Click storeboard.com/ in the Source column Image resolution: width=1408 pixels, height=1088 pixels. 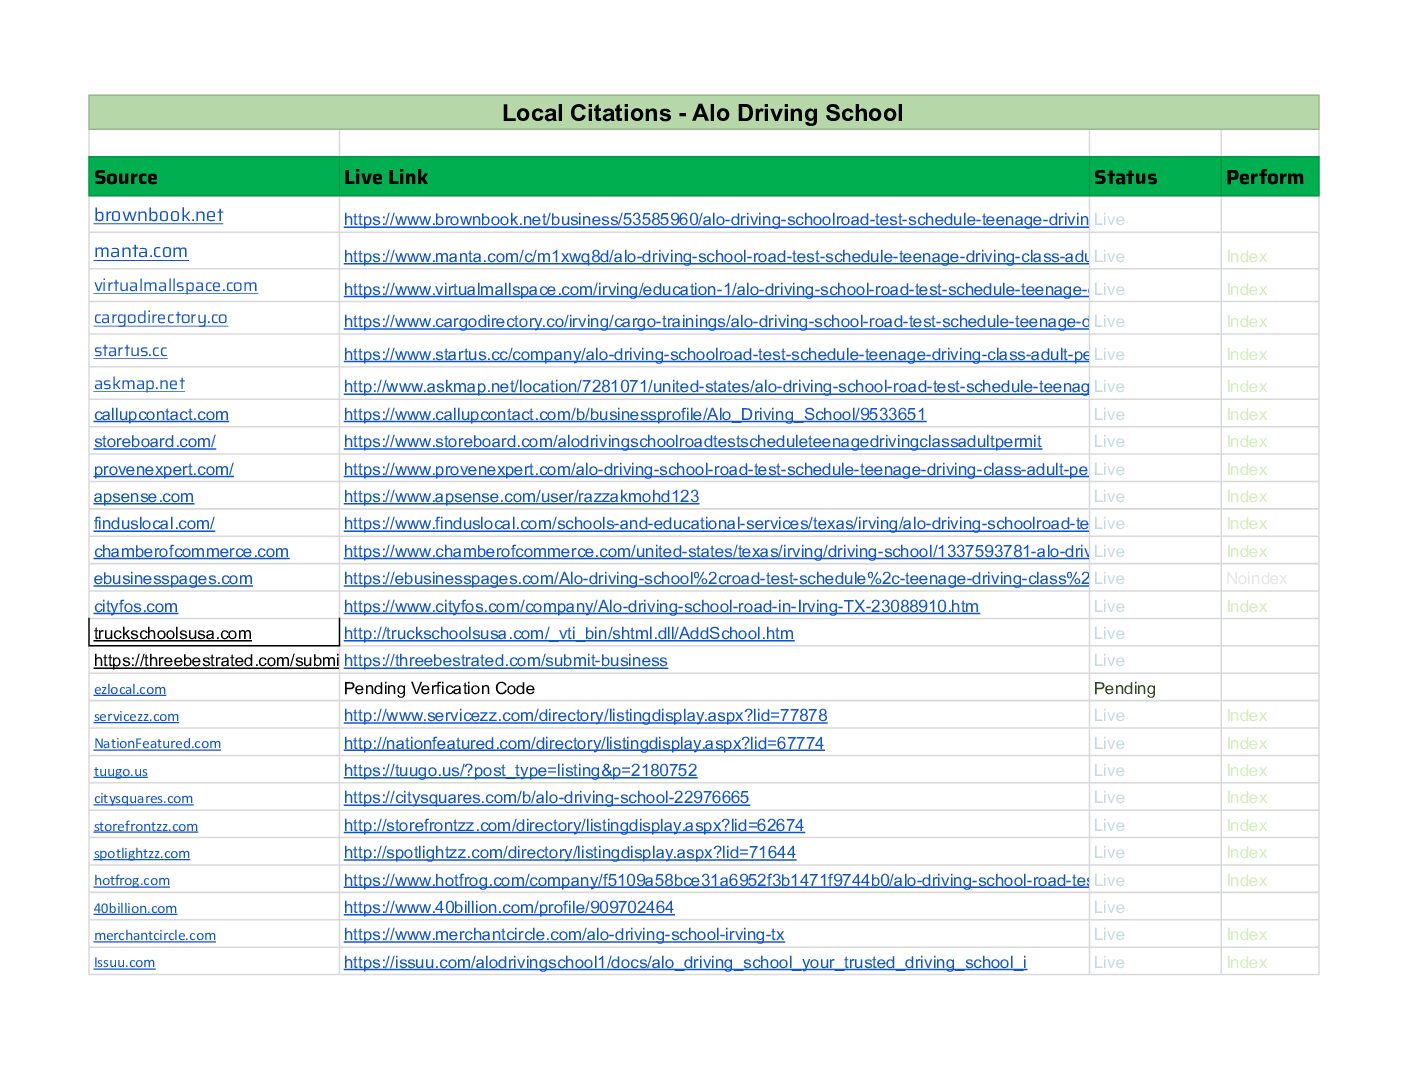(155, 441)
